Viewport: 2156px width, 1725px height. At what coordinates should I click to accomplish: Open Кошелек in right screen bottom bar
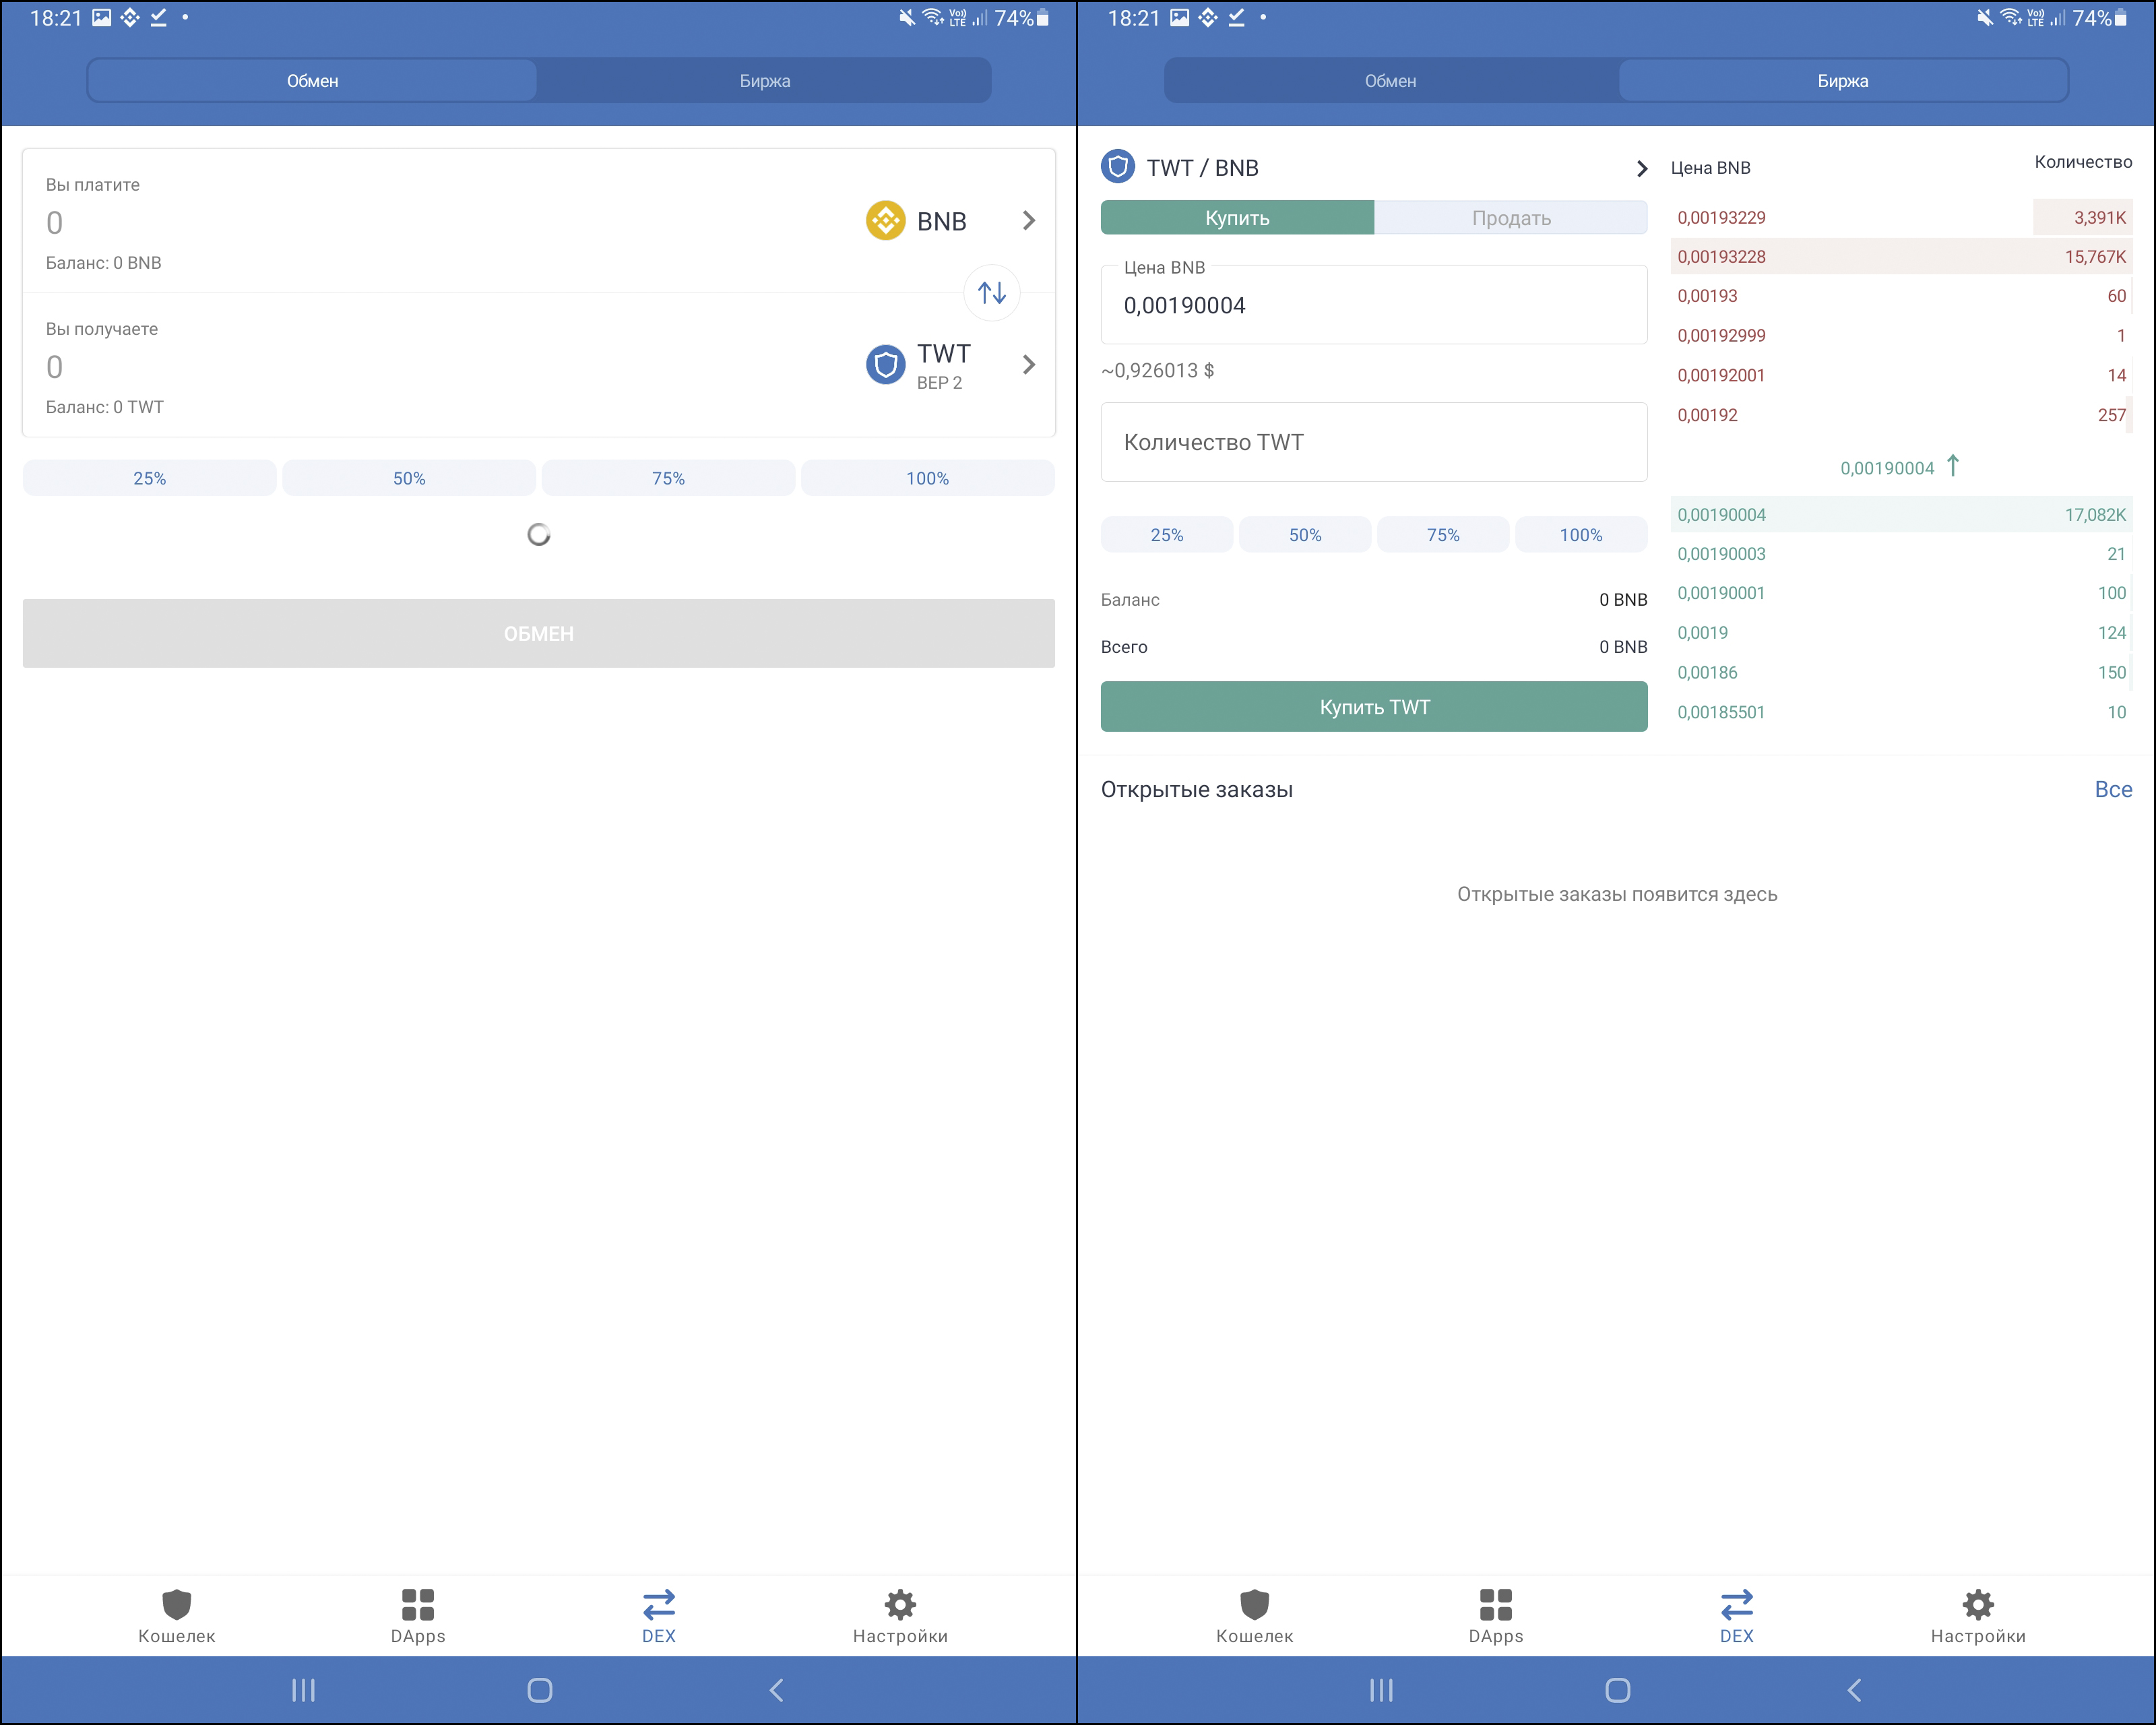(1255, 1616)
